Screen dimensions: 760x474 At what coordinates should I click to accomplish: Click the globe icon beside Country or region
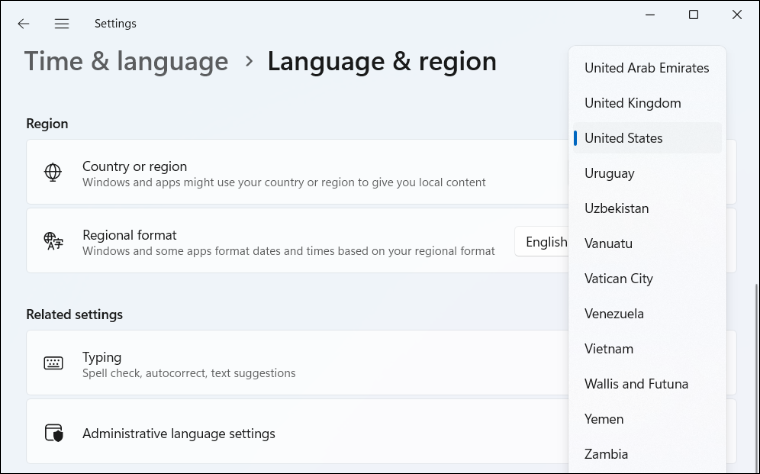coord(53,173)
